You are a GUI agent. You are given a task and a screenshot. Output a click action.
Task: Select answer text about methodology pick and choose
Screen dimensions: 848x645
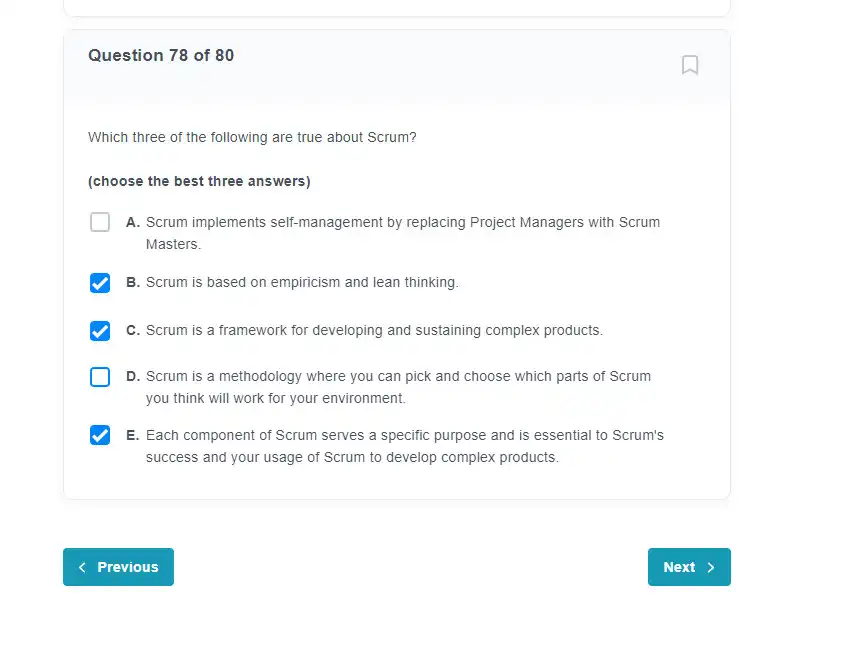point(398,387)
